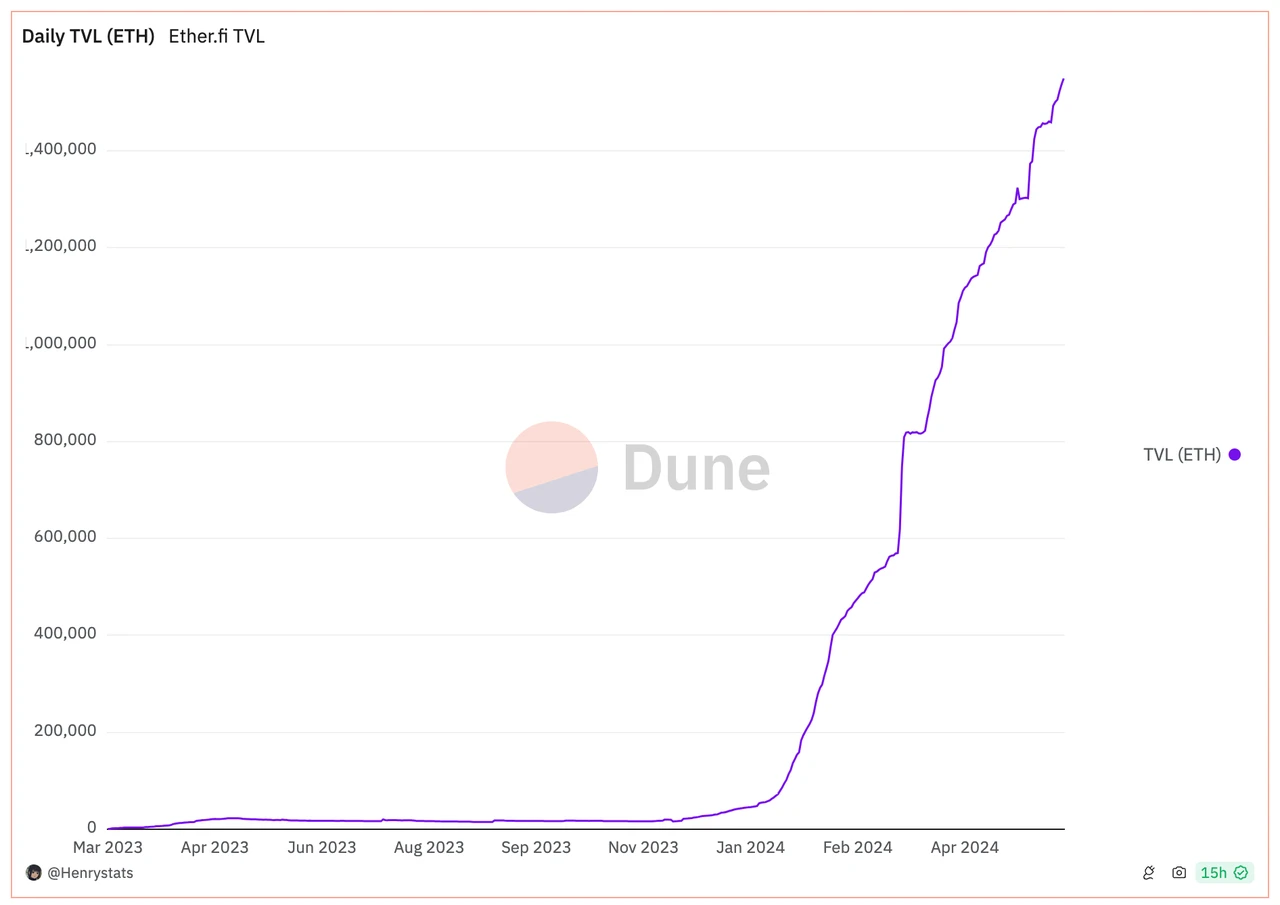The image size is (1280, 905).
Task: Click the Dune watermark text
Action: 696,467
